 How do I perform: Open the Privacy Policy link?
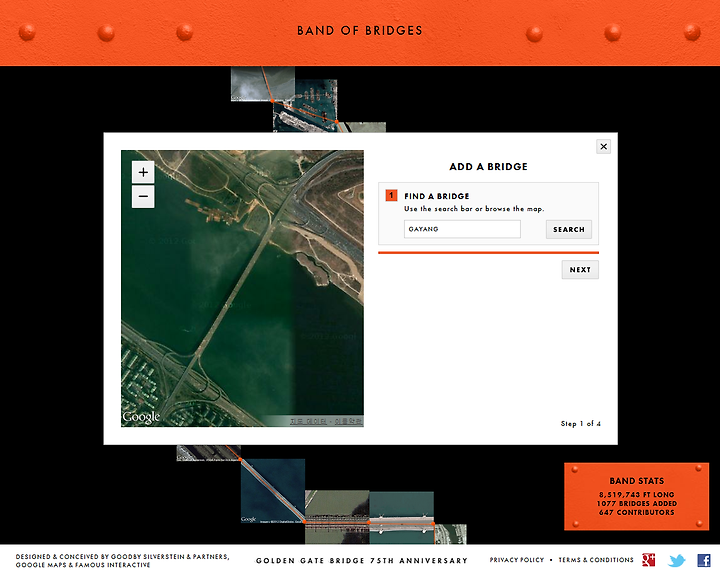click(x=517, y=560)
